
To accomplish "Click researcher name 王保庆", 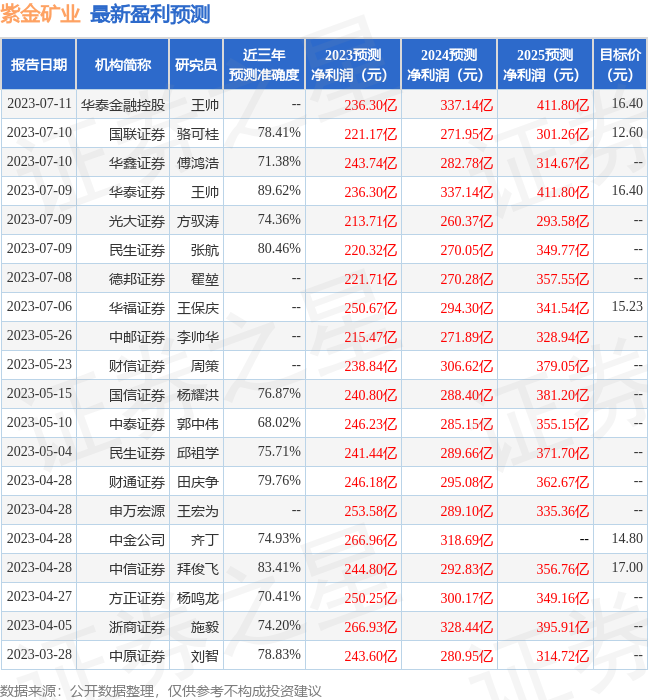I will click(x=198, y=308).
